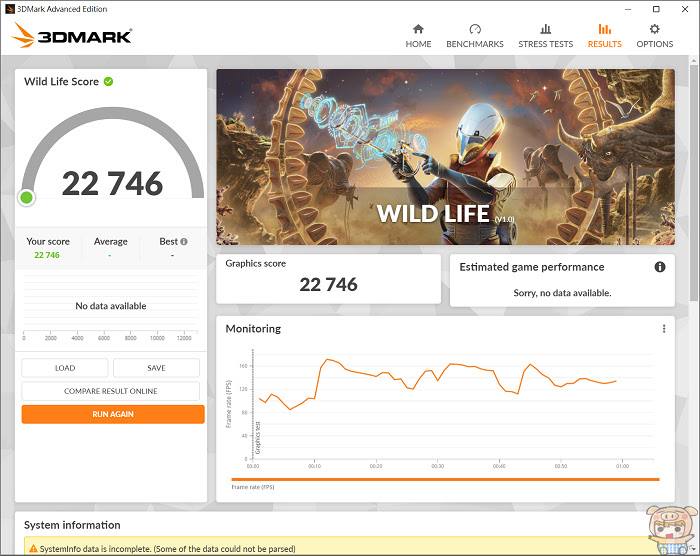Click the Stress Tests bar chart icon
The height and width of the screenshot is (556, 700).
(546, 29)
